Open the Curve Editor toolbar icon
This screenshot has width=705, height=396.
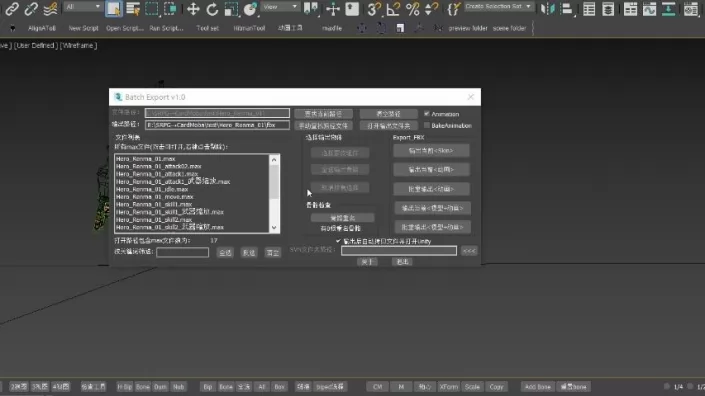[649, 9]
